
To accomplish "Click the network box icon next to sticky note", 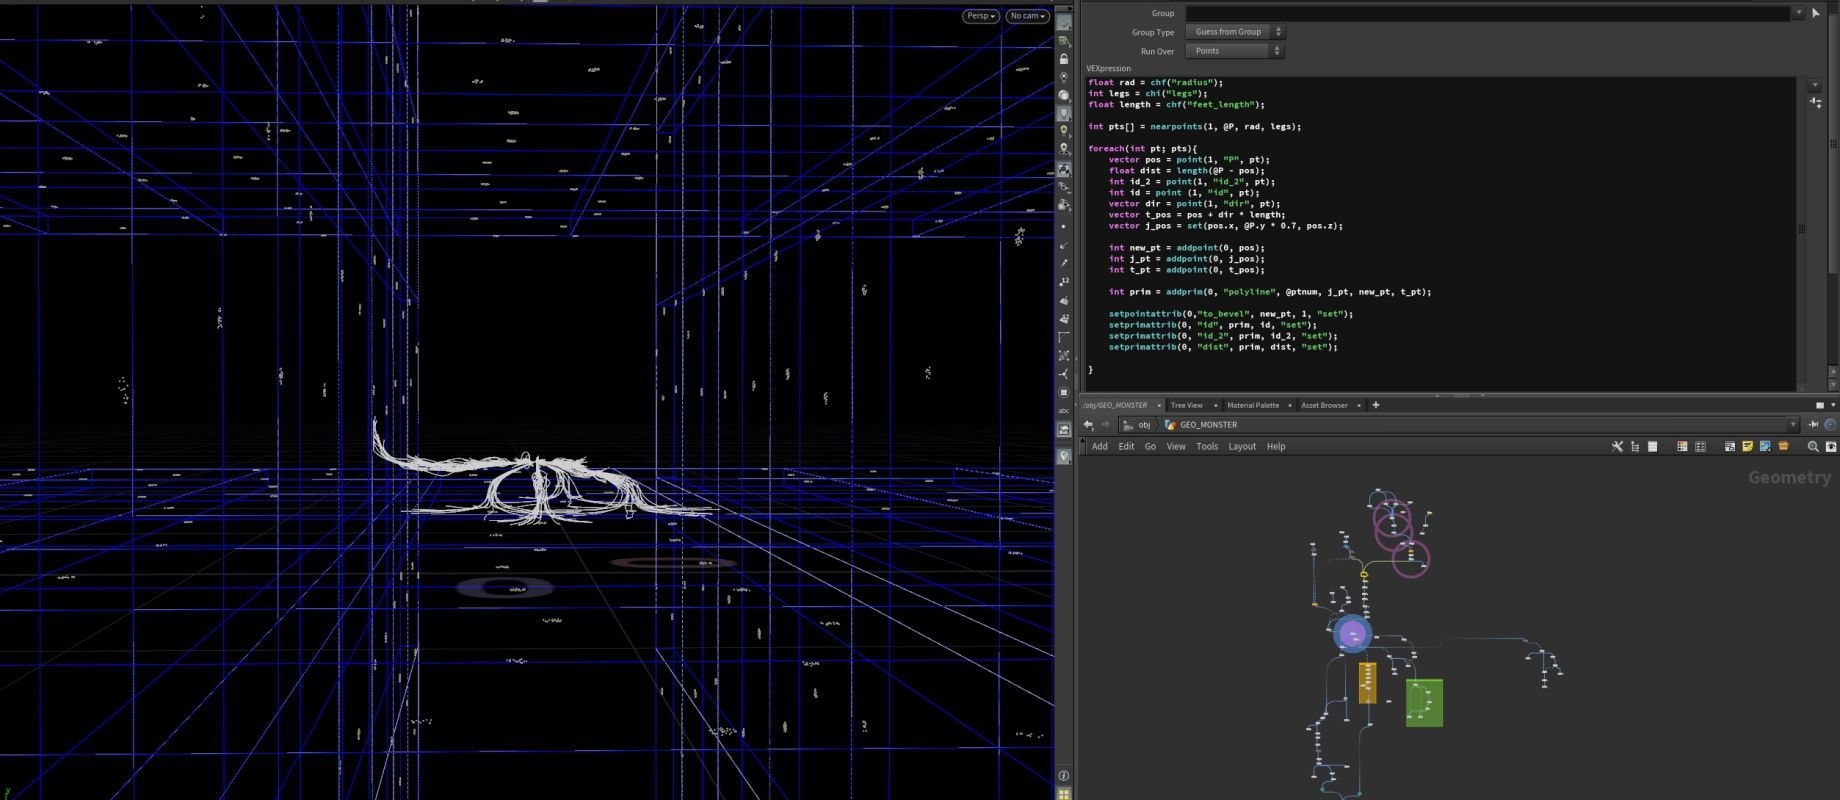I will 1765,446.
